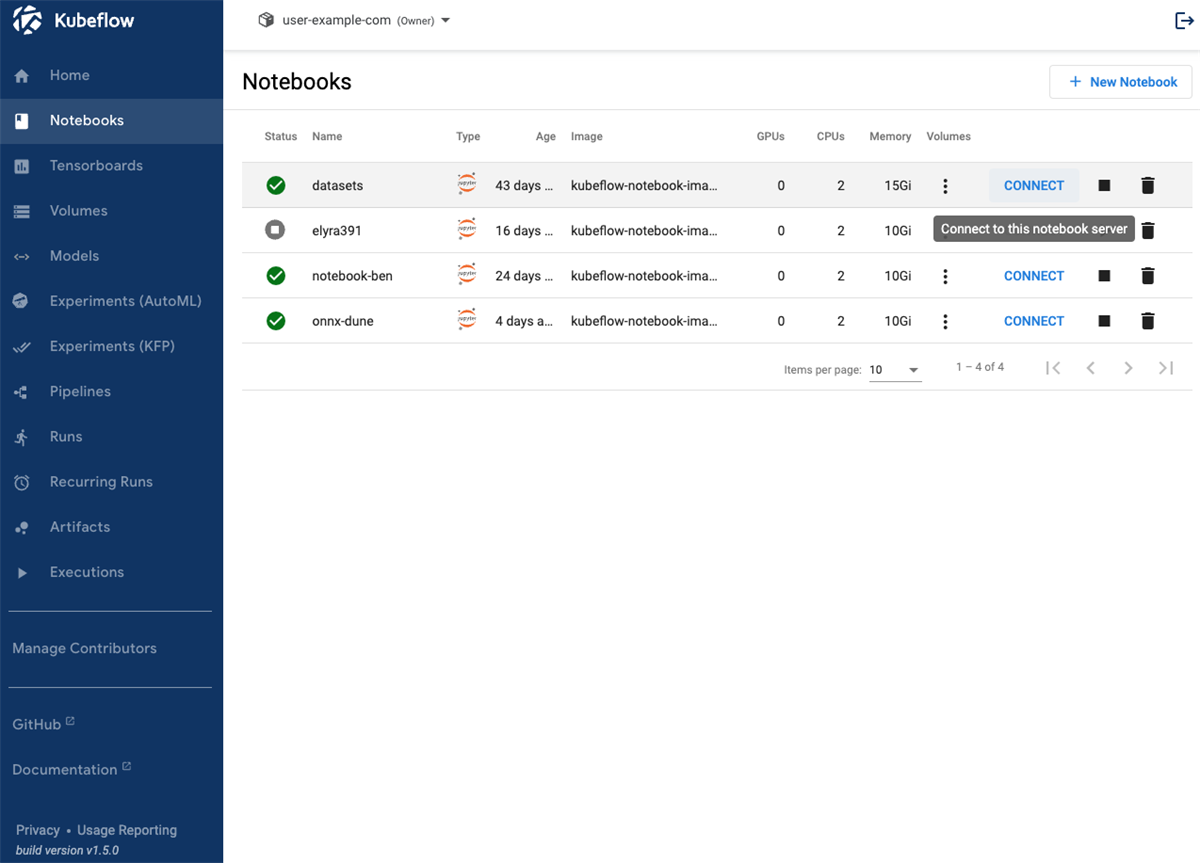Open the options menu for notebook-ben

pos(945,275)
